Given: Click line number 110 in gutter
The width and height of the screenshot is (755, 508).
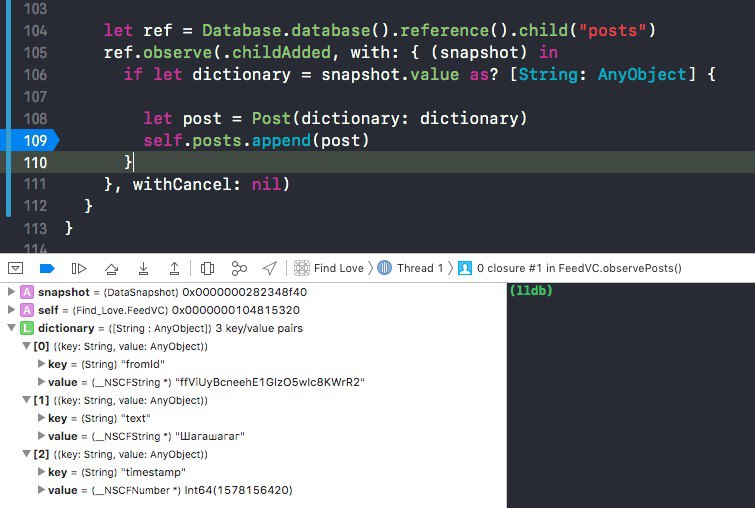Looking at the screenshot, I should [36, 162].
